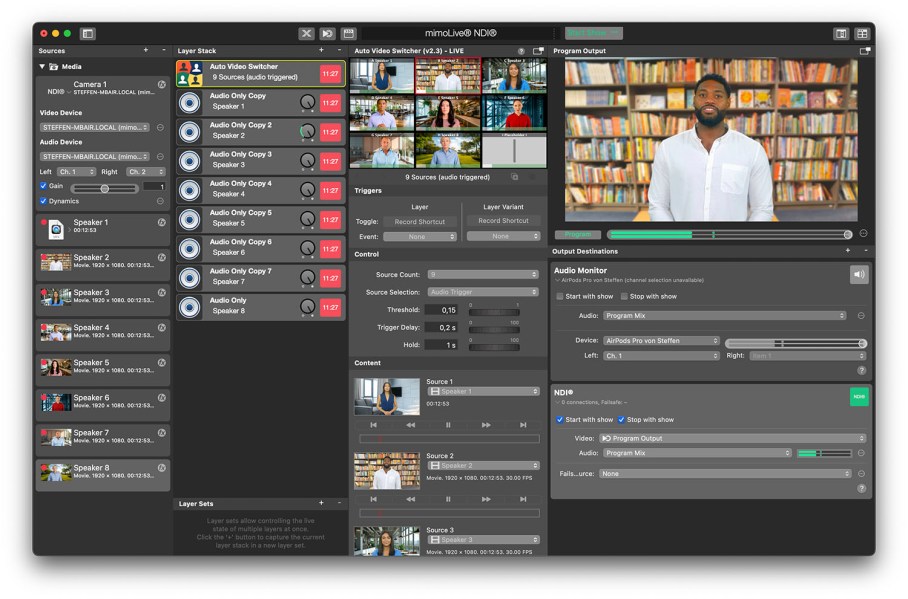This screenshot has height=599, width=908.
Task: Open the Left channel Ch. 1 dropdown in Sources
Action: point(76,171)
